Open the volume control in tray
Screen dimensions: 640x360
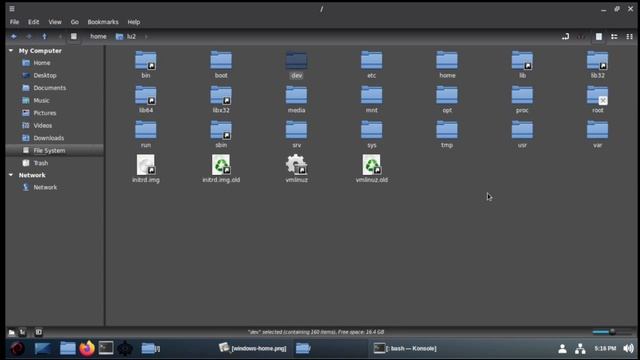click(629, 348)
